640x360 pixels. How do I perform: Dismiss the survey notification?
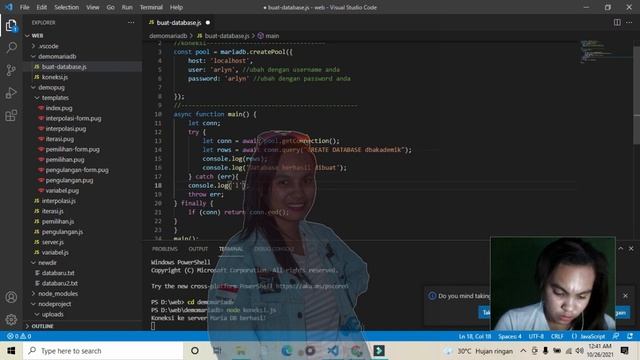coord(625,296)
